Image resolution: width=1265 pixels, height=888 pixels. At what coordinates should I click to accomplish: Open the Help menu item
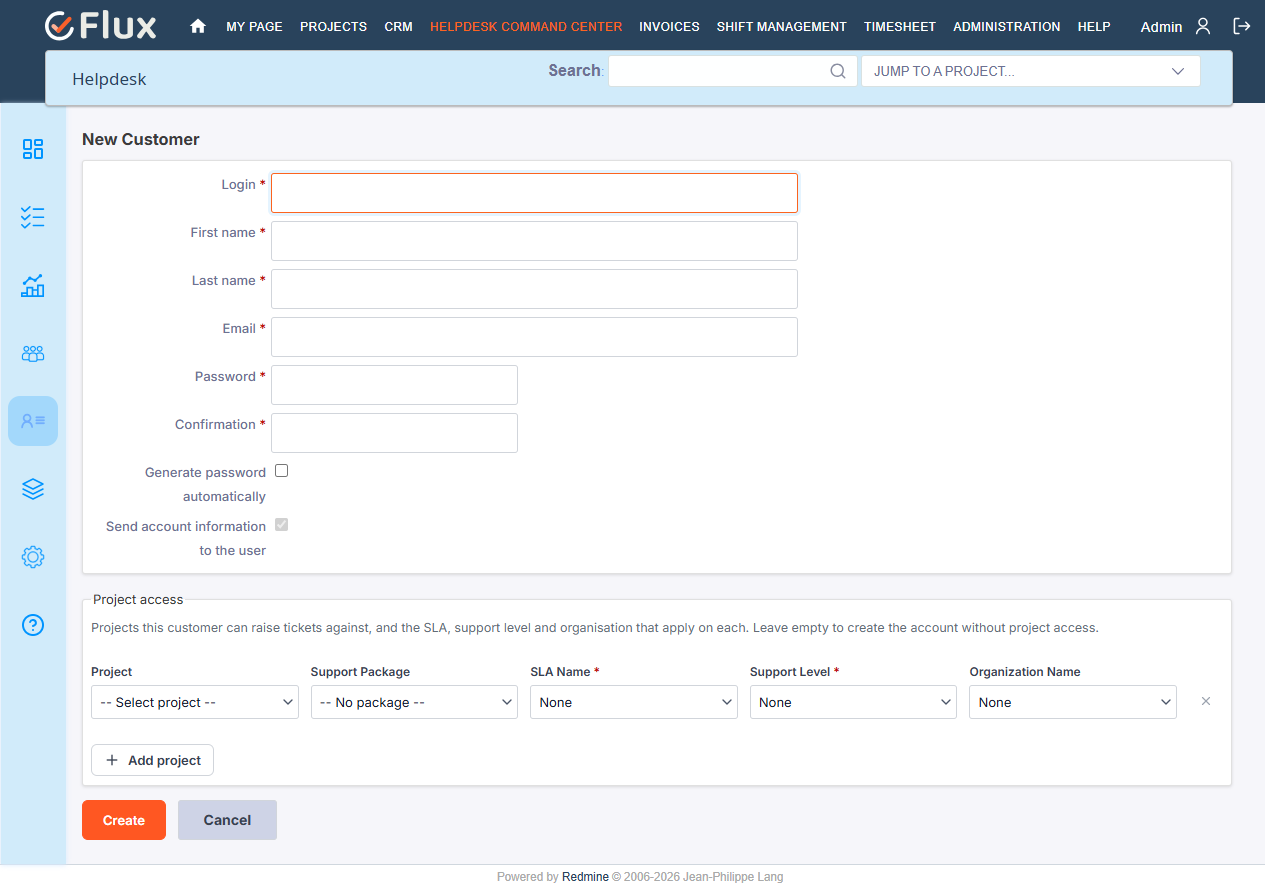(1094, 27)
